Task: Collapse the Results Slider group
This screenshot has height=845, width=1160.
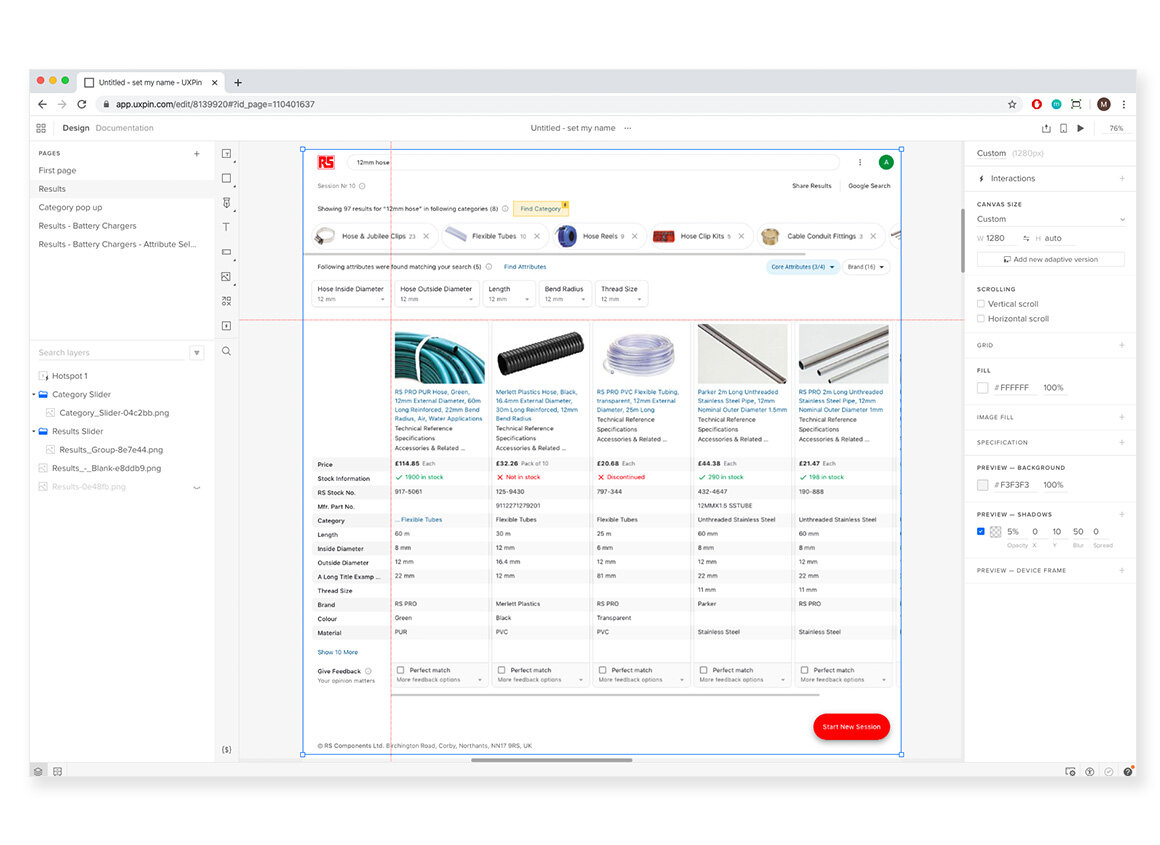Action: pos(34,431)
